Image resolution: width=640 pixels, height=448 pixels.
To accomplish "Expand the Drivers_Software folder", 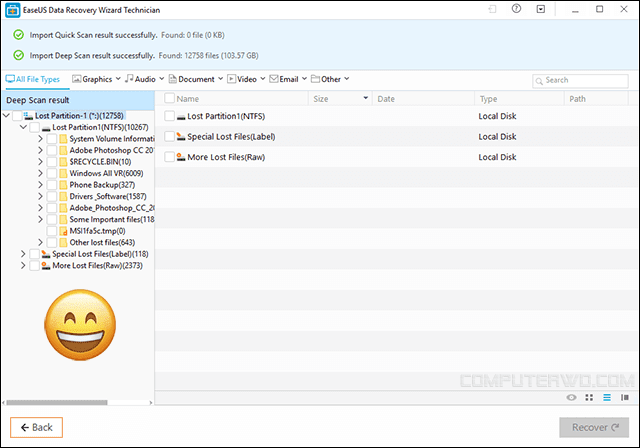I will pos(40,196).
